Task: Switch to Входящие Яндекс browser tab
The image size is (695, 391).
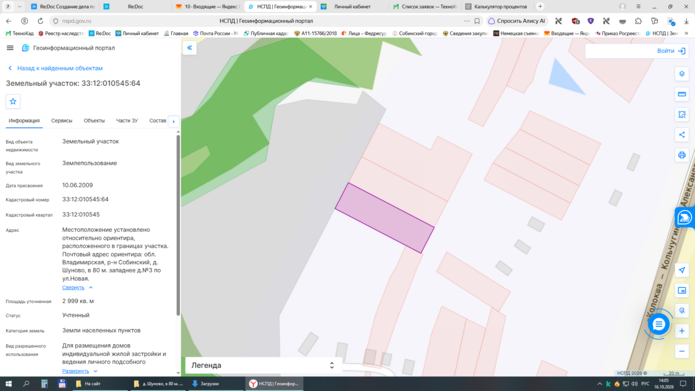Action: tap(207, 7)
